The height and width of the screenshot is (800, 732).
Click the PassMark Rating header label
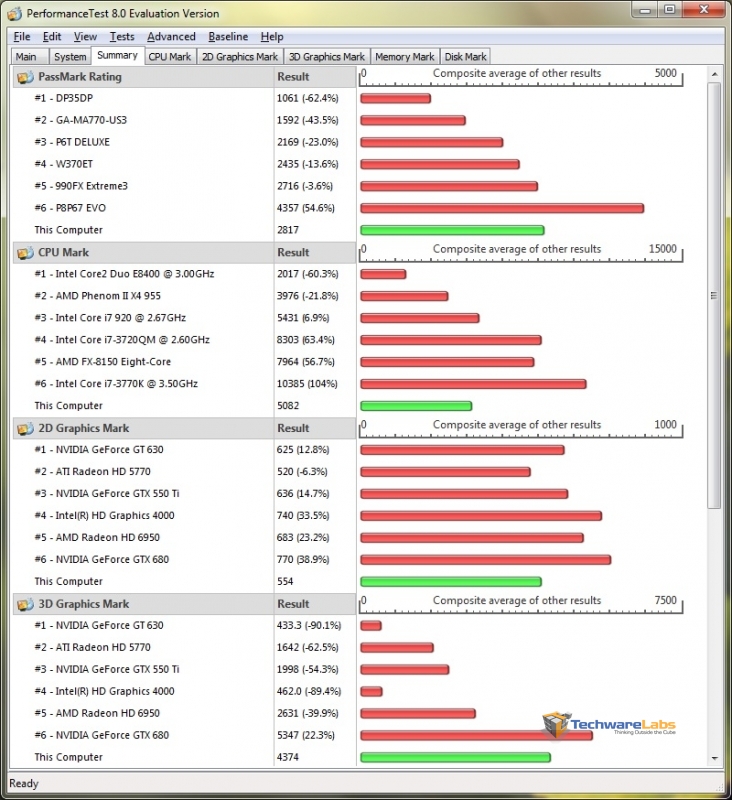click(x=80, y=77)
